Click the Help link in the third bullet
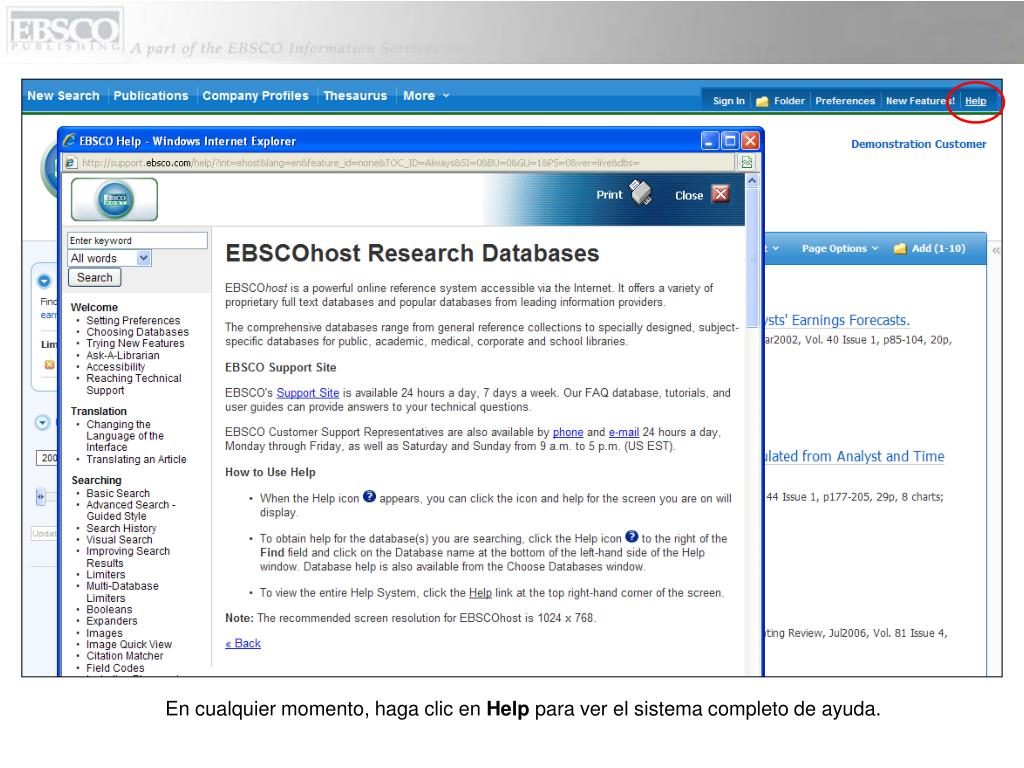Screen dimensions: 1024x768 pos(480,592)
